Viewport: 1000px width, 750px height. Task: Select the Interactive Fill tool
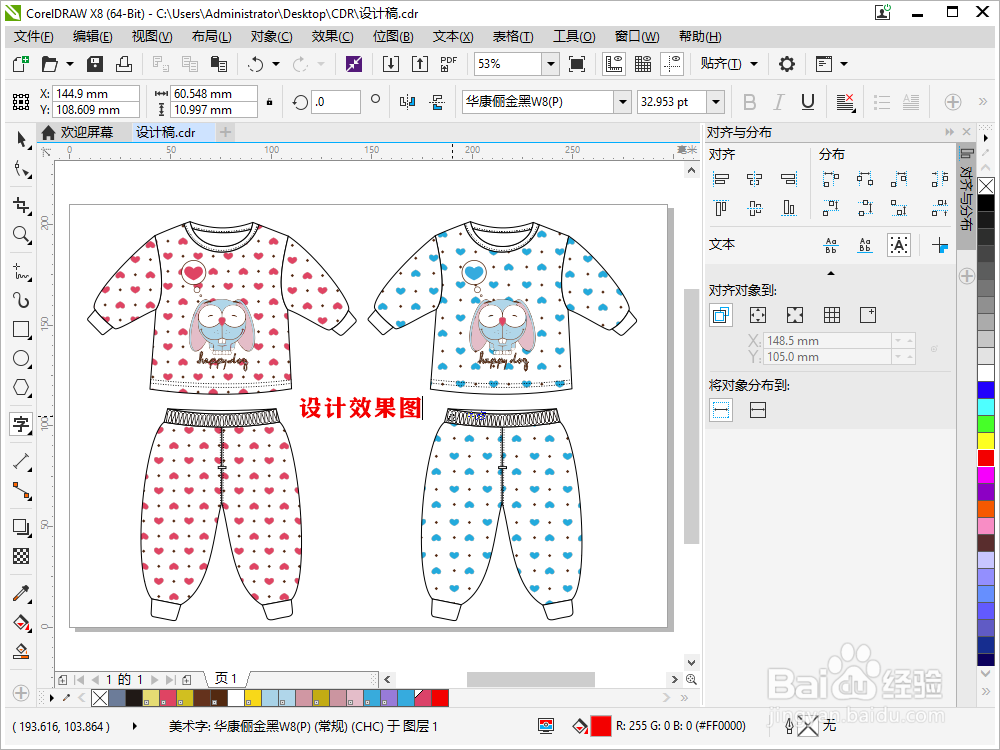click(22, 622)
